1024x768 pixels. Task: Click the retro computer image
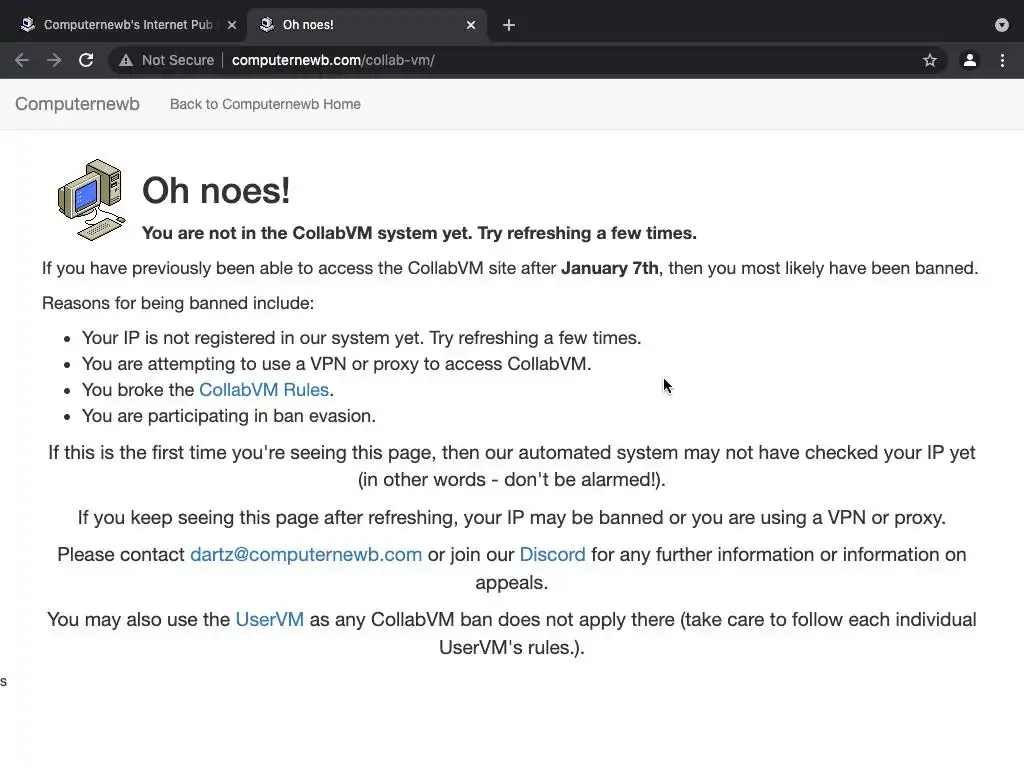pyautogui.click(x=91, y=200)
